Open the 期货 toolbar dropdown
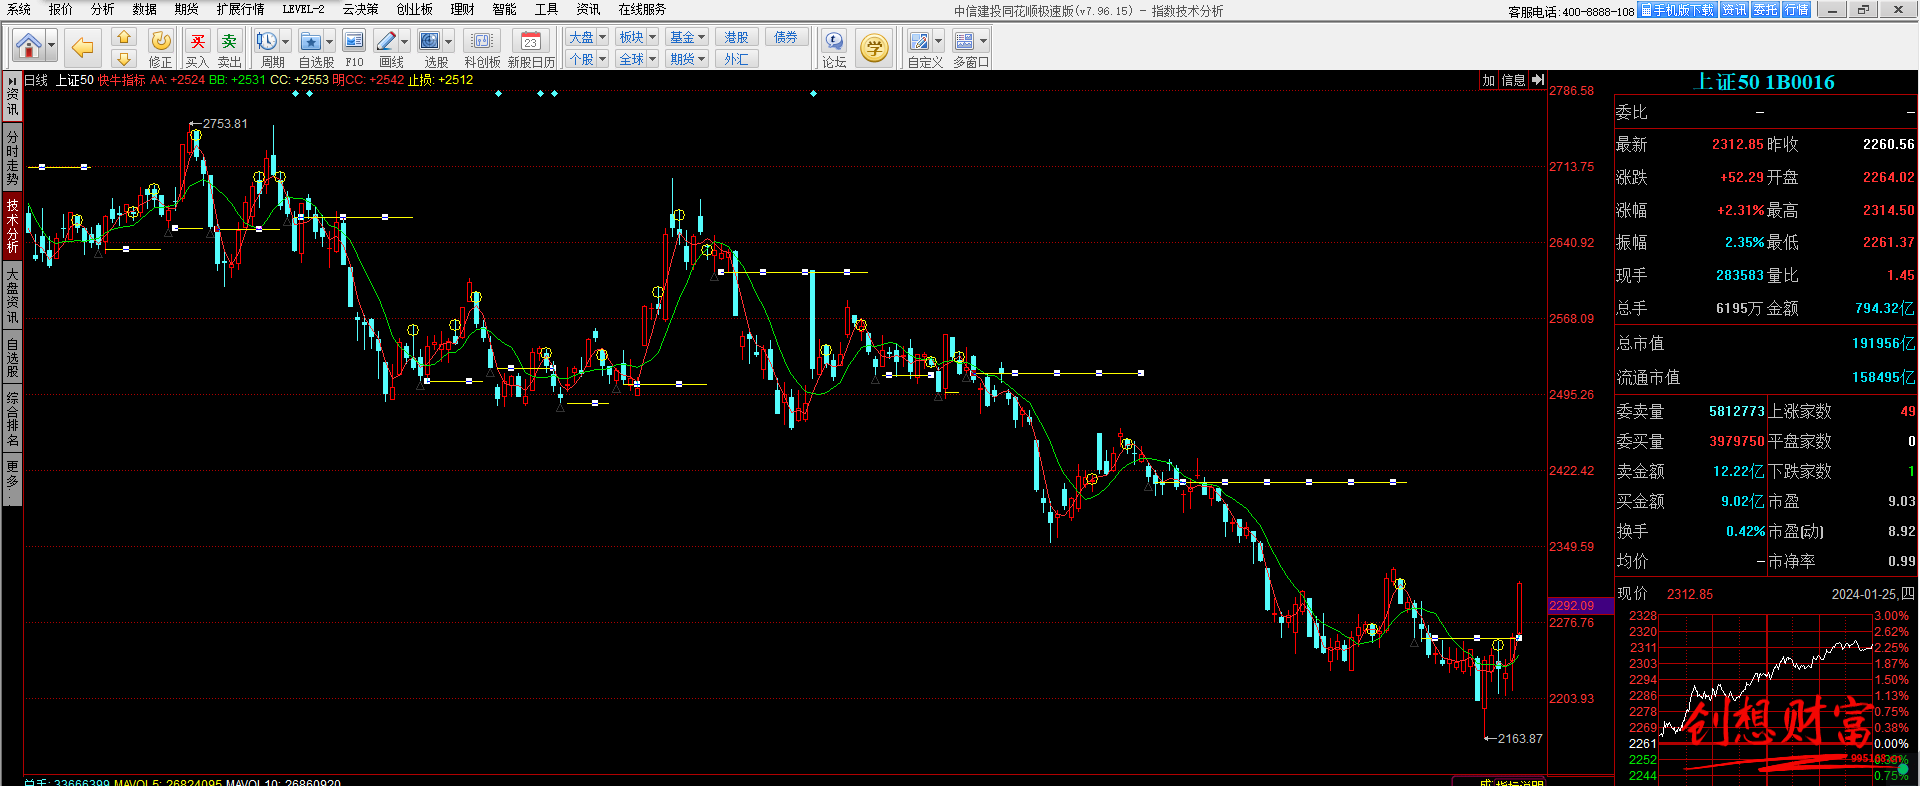Viewport: 1920px width, 786px height. (x=687, y=59)
